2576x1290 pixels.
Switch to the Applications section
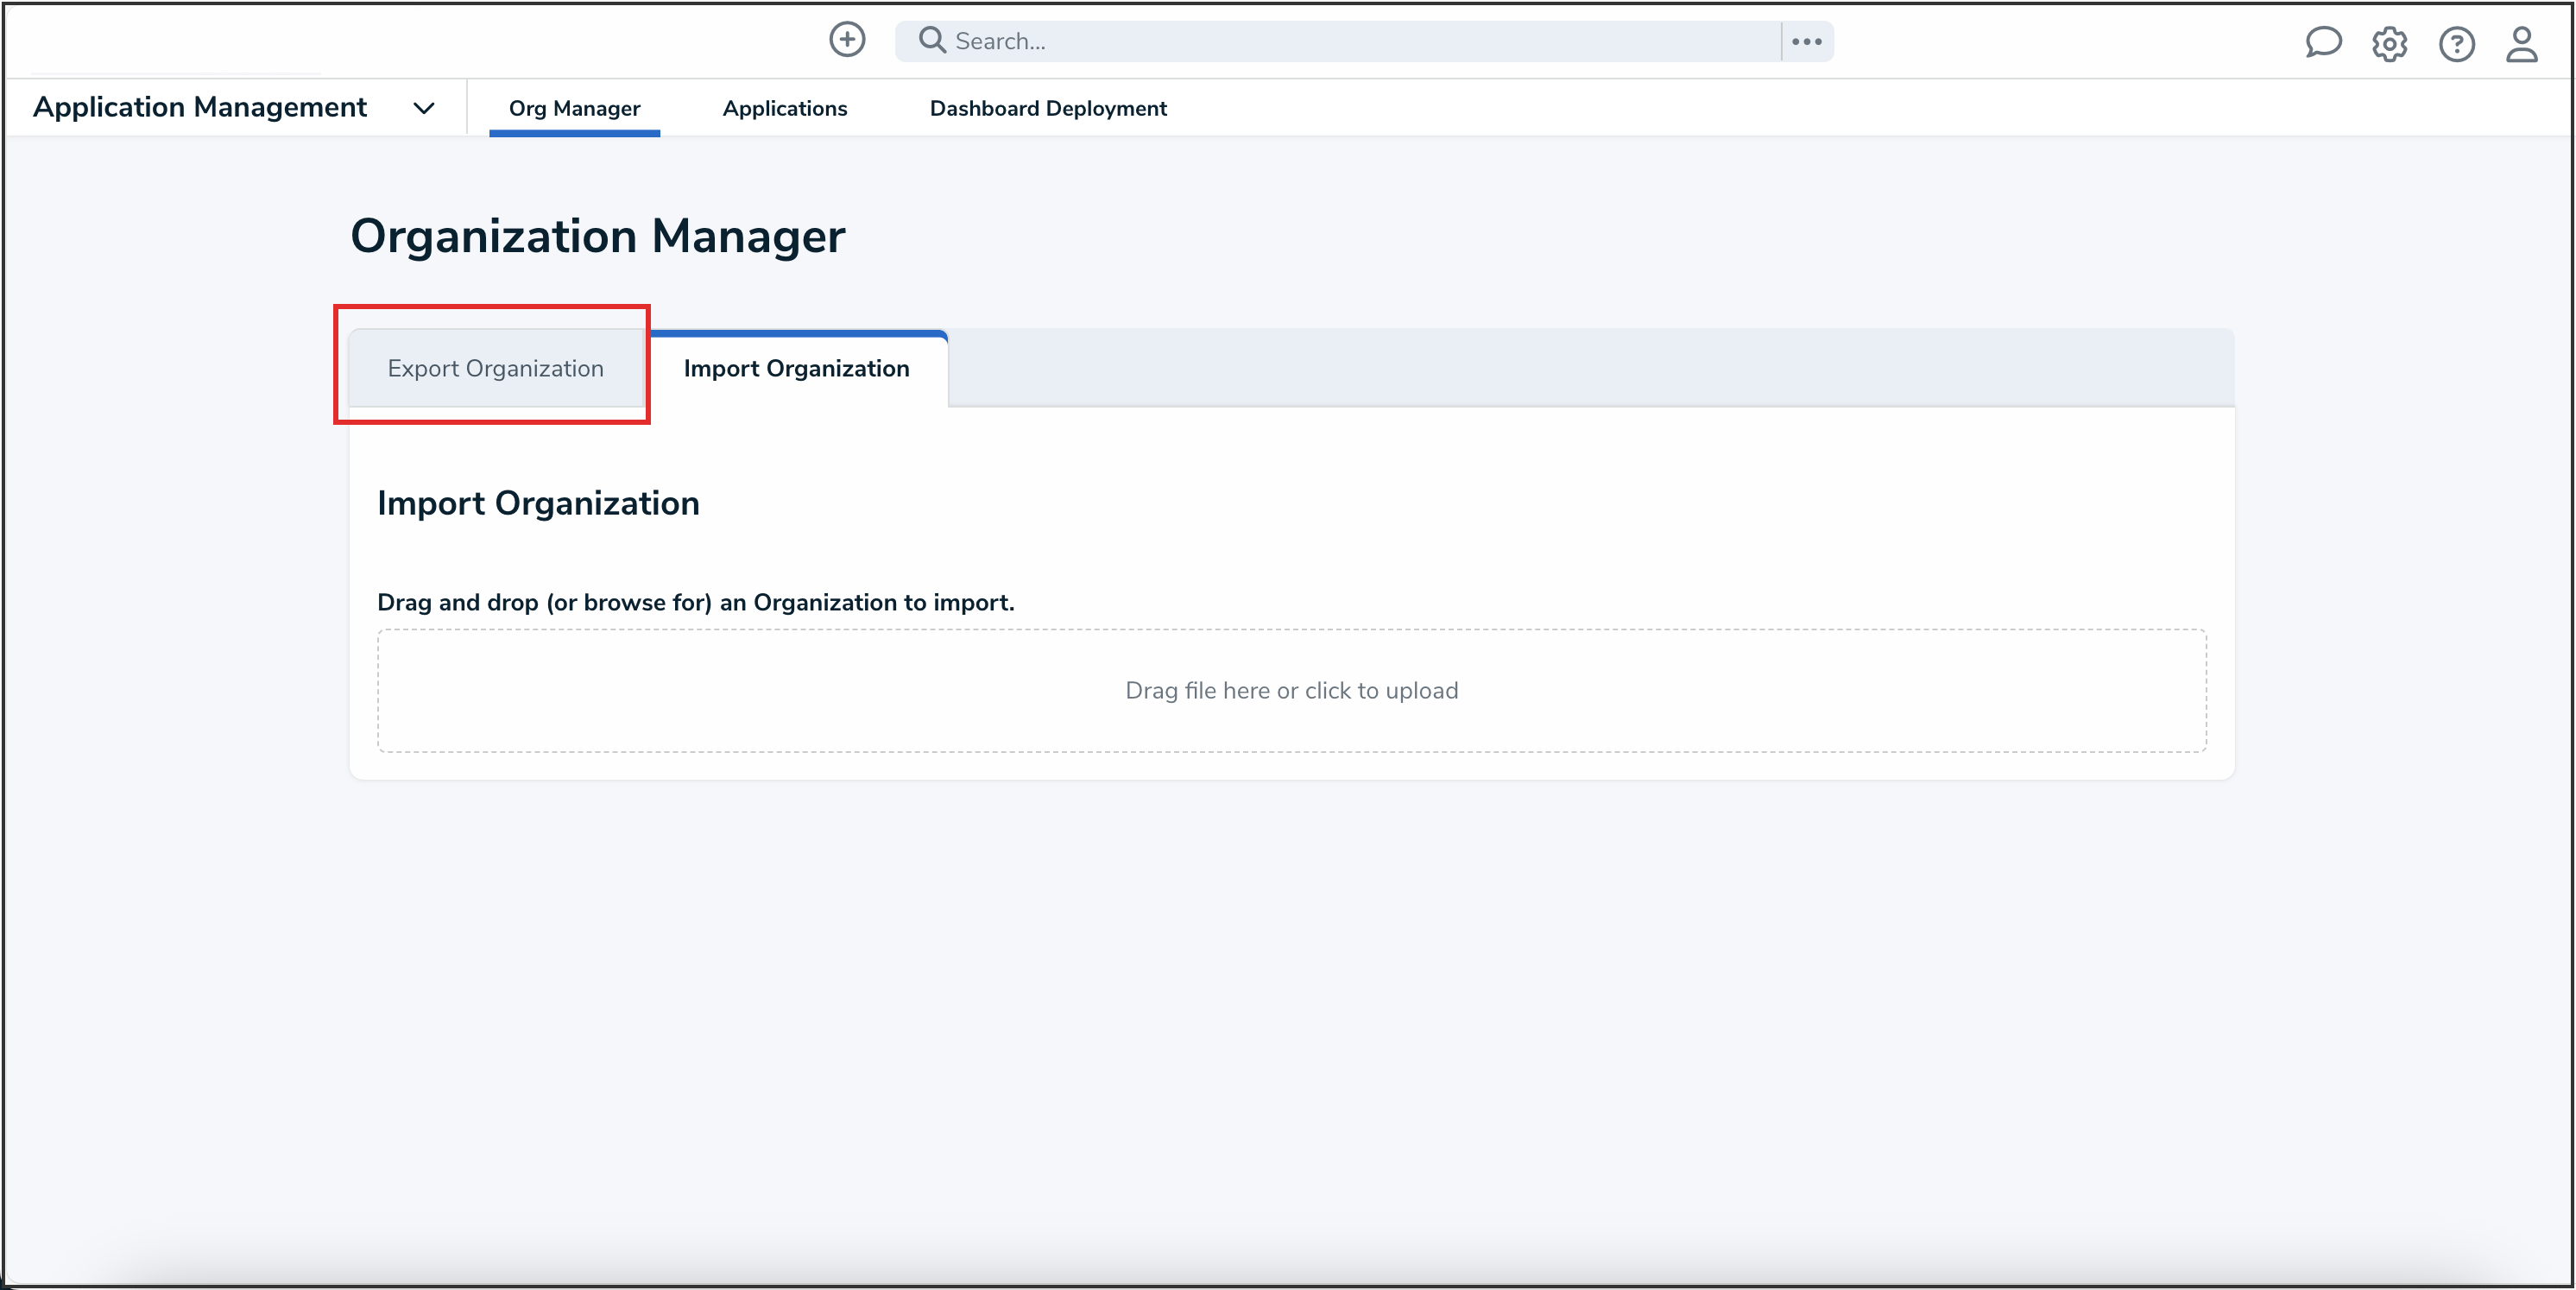tap(784, 108)
